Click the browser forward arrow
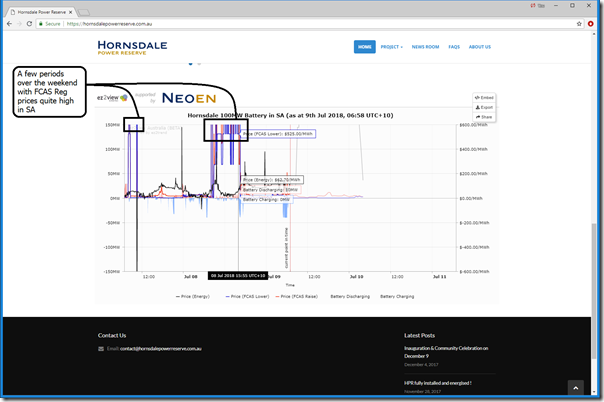 tap(19, 24)
